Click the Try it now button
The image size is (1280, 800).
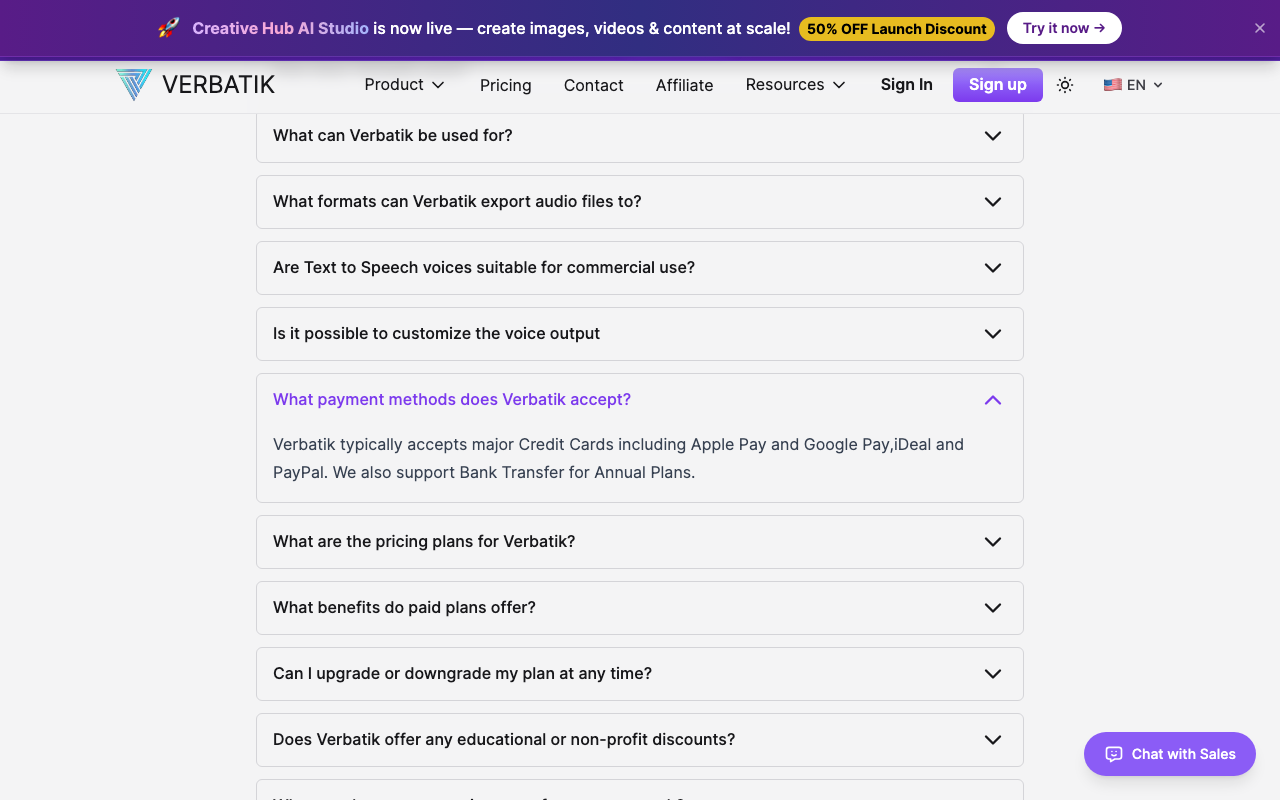pyautogui.click(x=1064, y=28)
